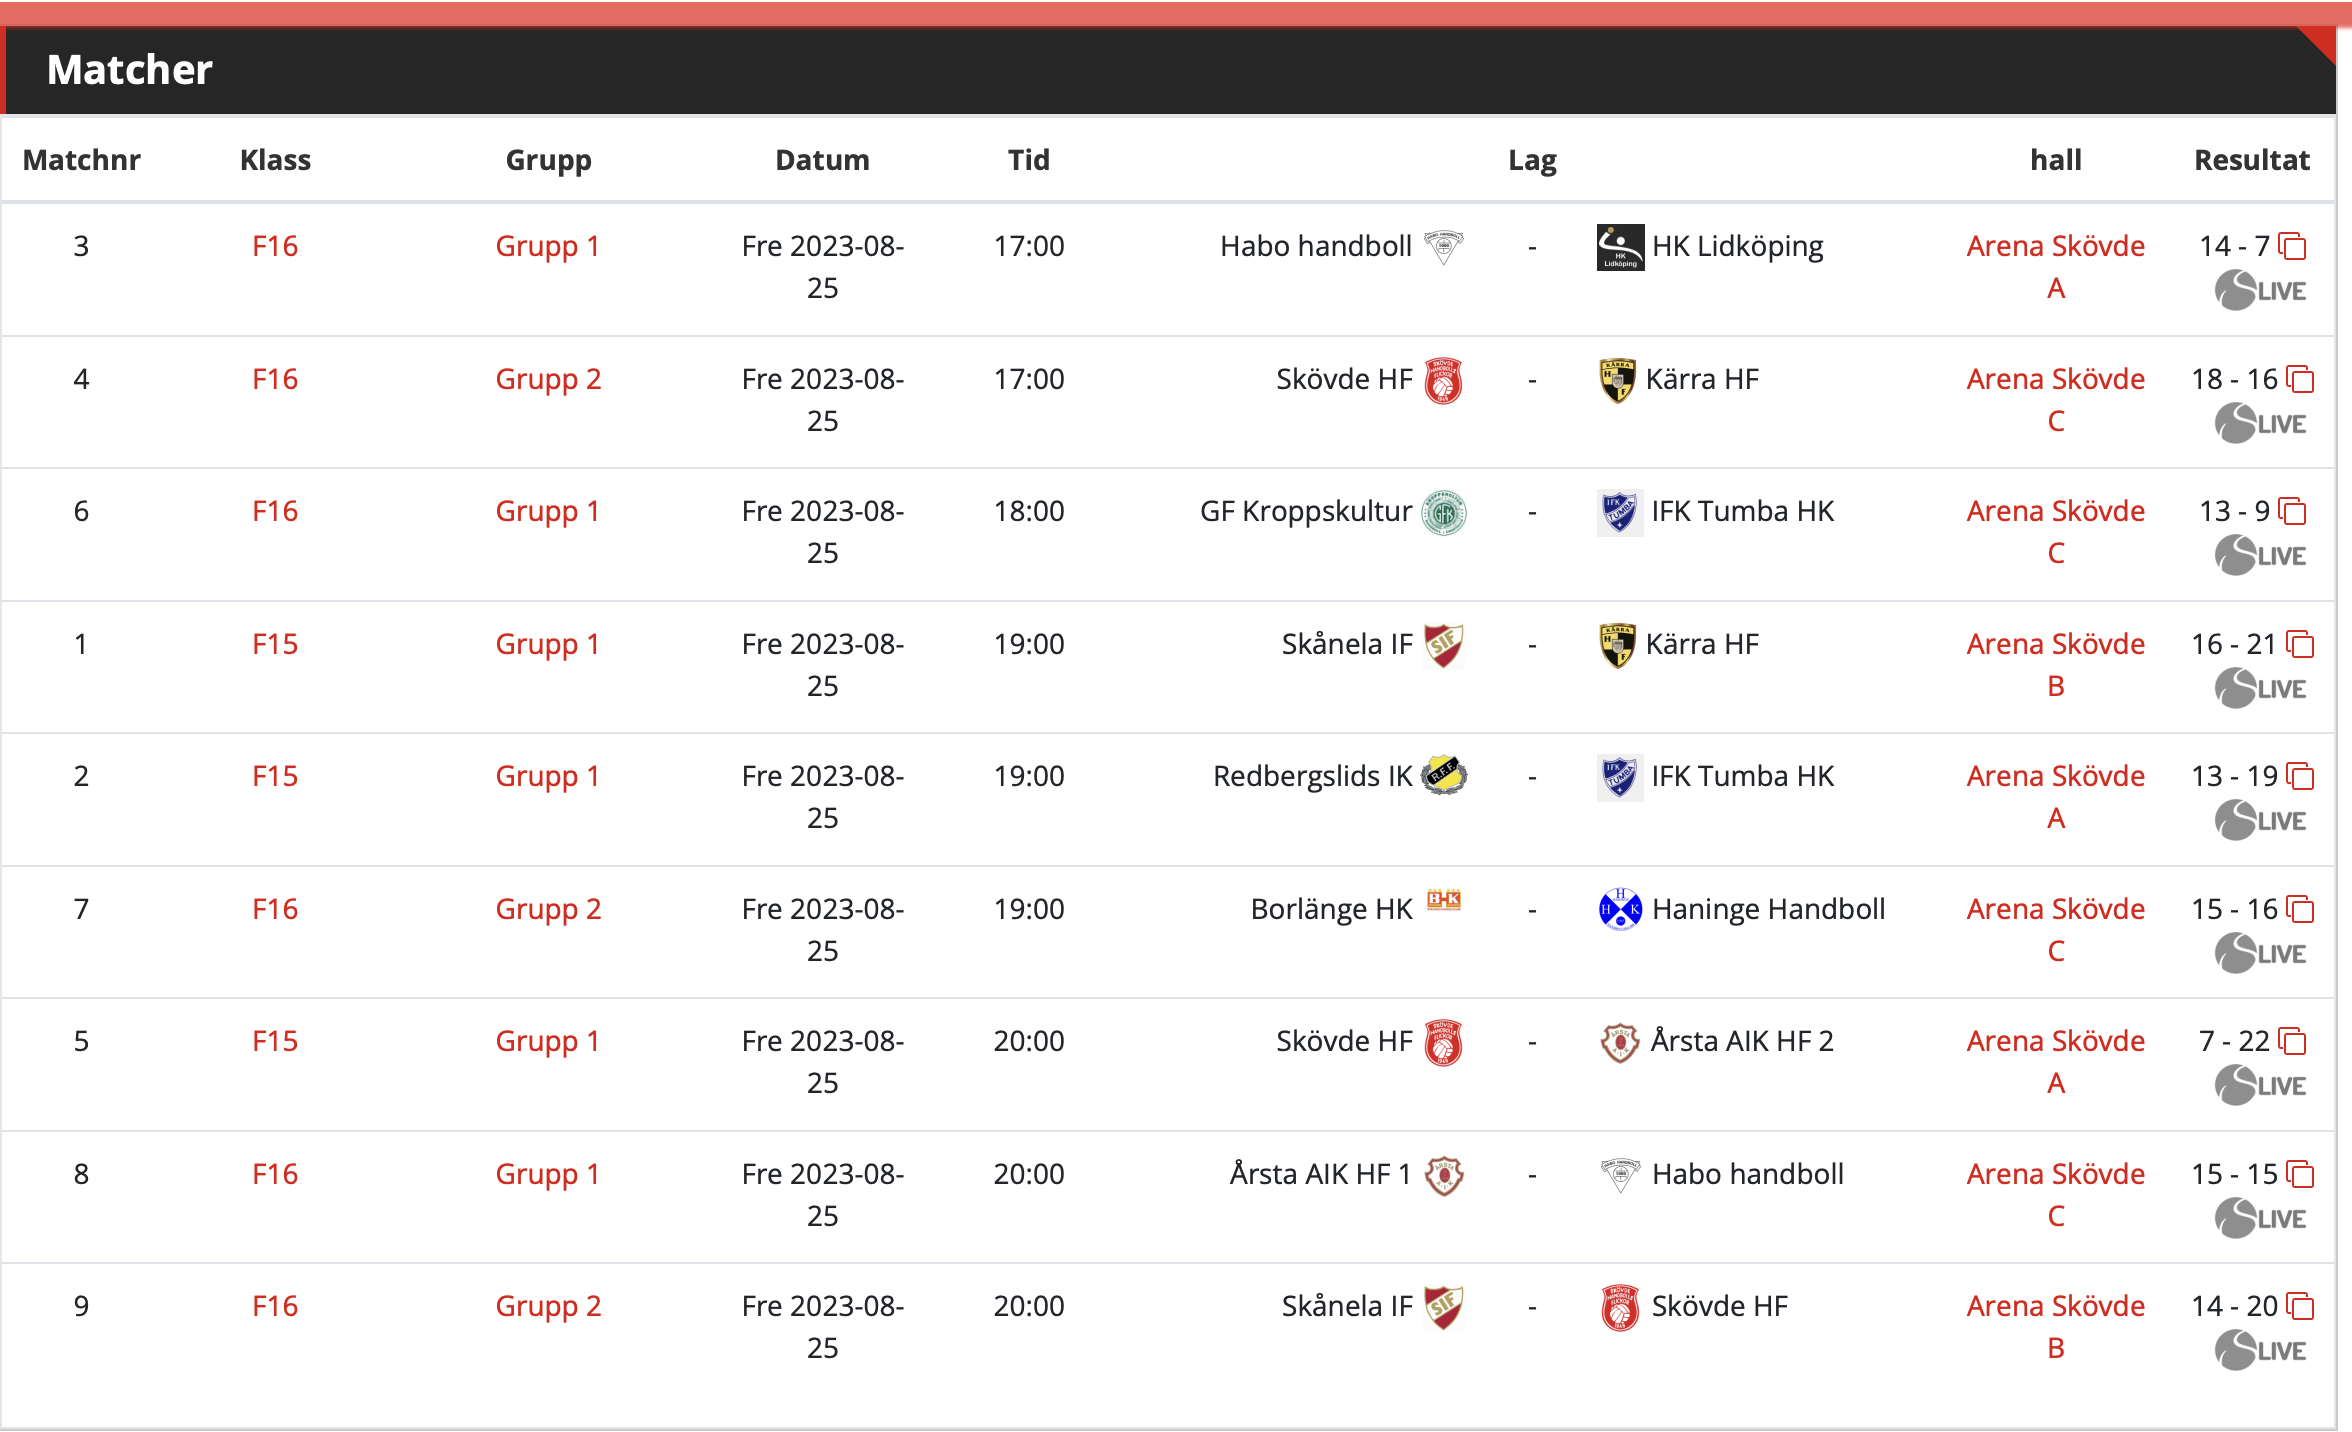The height and width of the screenshot is (1432, 2352).
Task: Open Grupp 2 link for match 7
Action: 548,910
